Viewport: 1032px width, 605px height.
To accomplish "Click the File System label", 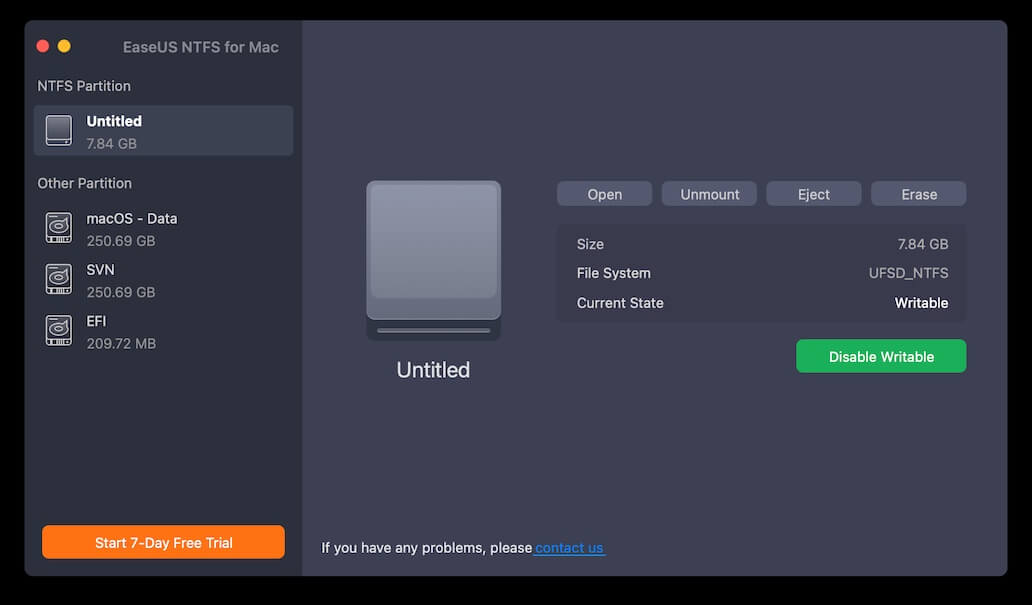I will click(x=613, y=273).
